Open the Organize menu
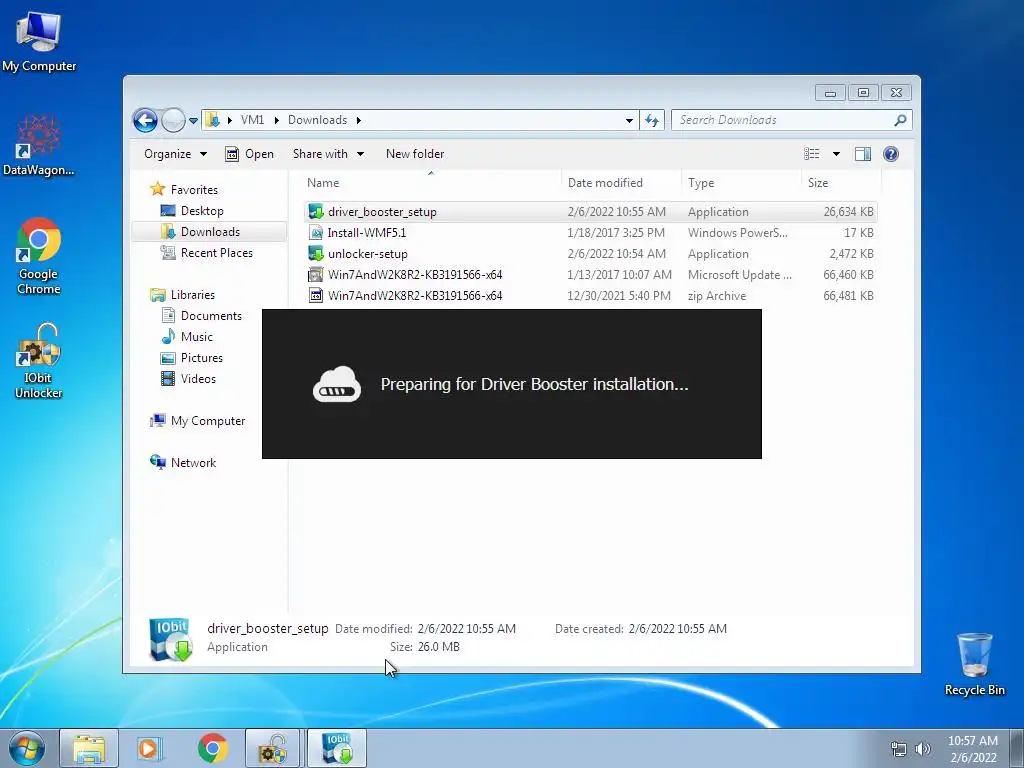 pyautogui.click(x=175, y=154)
